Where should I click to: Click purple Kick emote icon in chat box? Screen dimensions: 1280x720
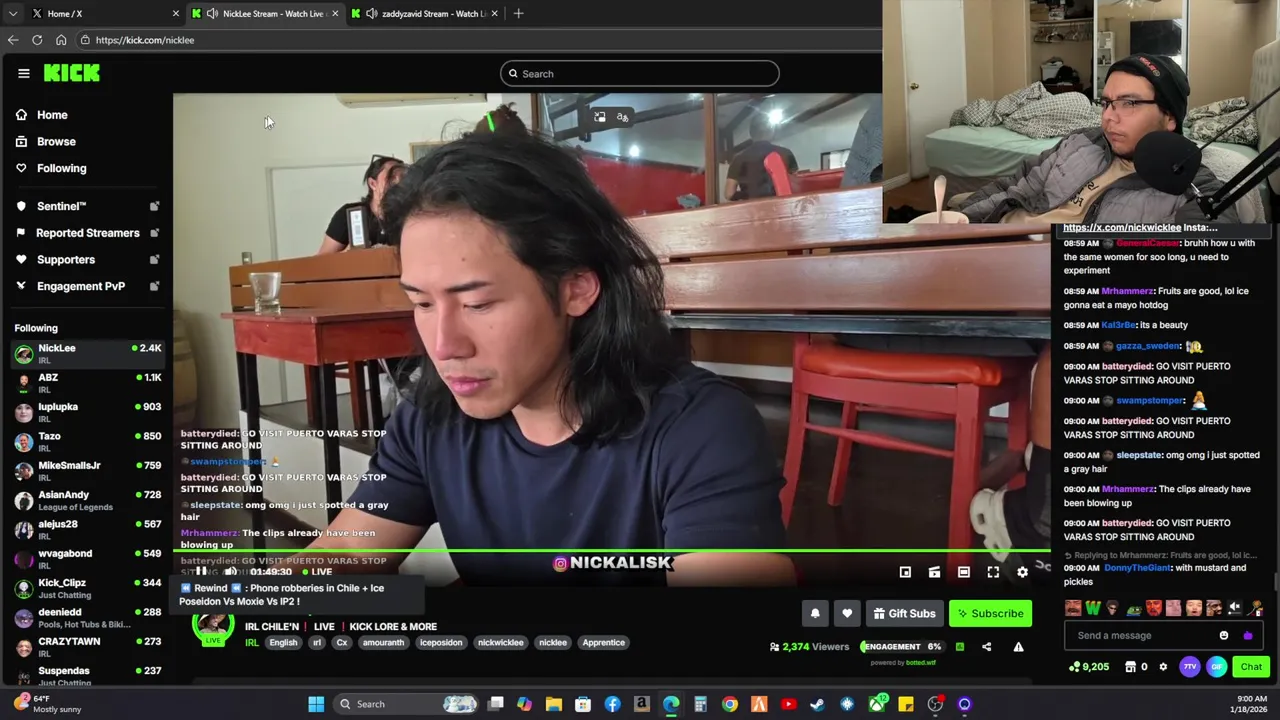click(1247, 635)
